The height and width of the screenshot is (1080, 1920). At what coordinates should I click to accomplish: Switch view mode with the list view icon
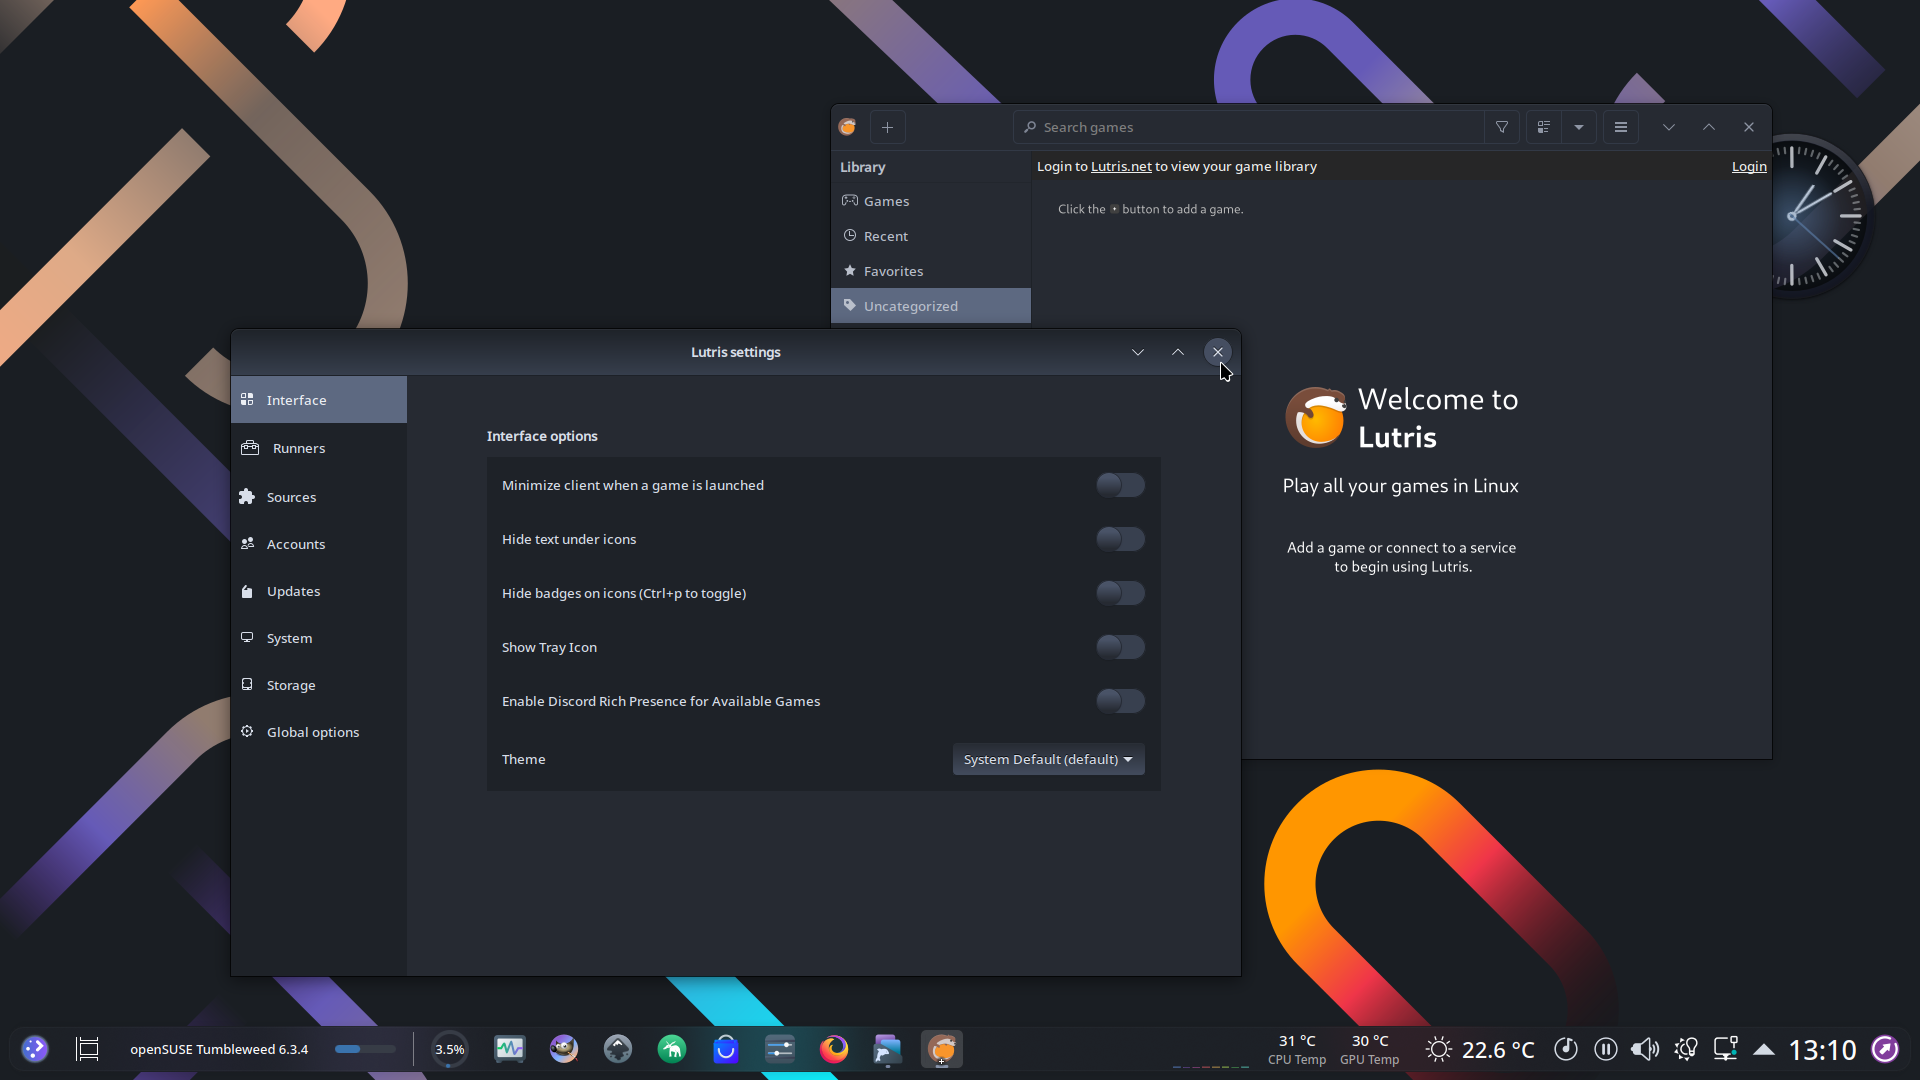click(1544, 127)
